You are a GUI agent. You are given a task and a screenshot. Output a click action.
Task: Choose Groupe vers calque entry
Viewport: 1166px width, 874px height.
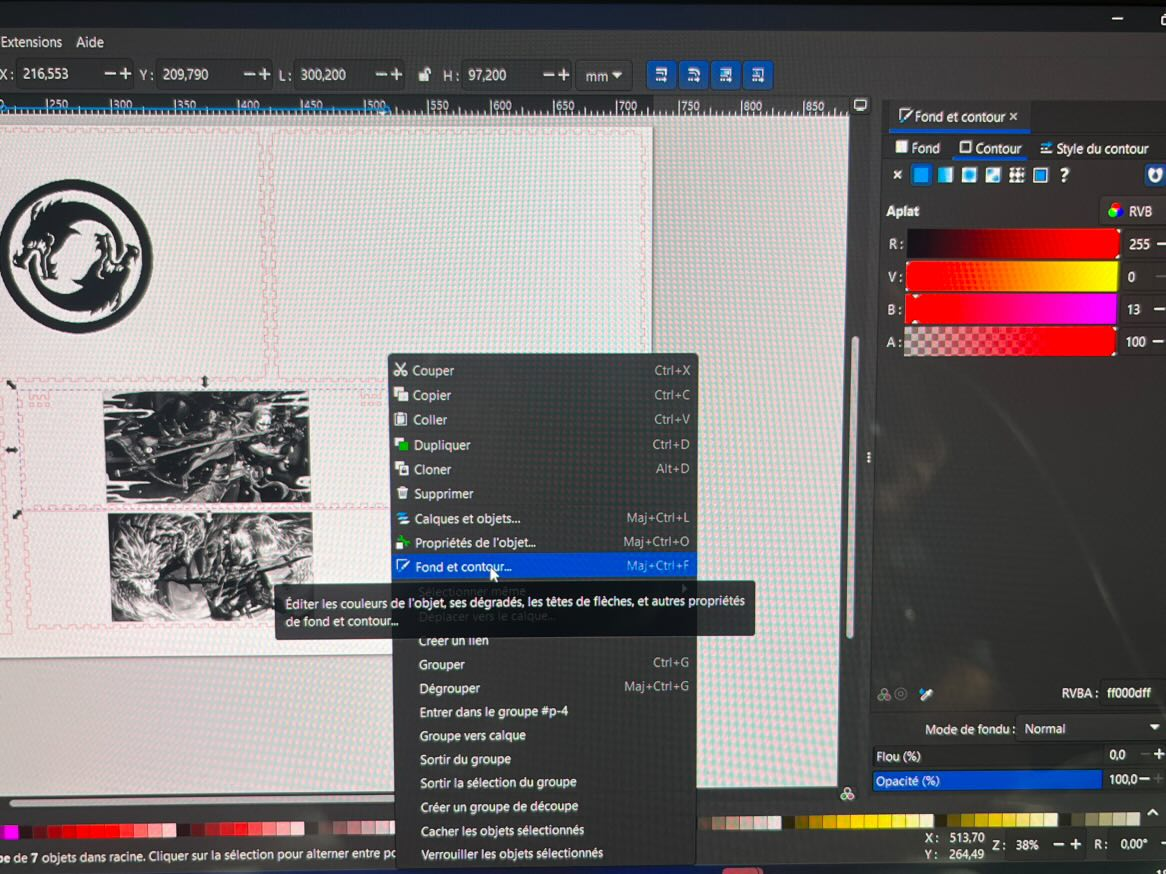click(x=544, y=736)
